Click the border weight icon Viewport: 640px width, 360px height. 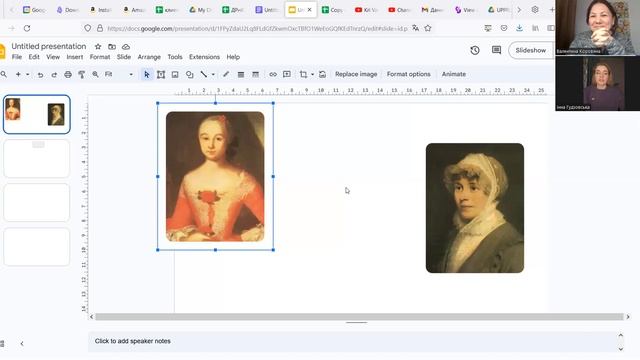(x=241, y=74)
